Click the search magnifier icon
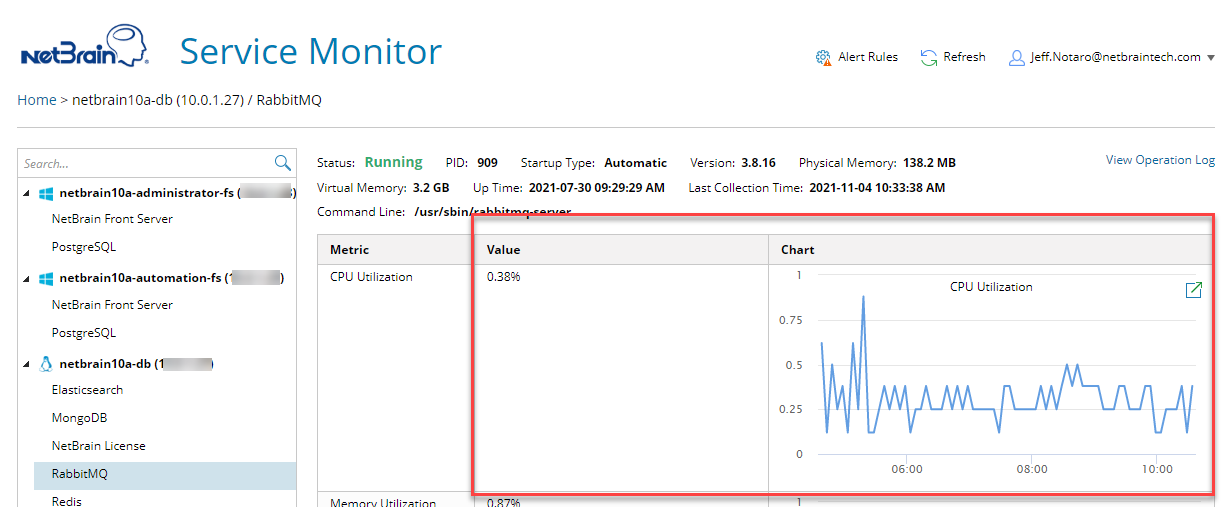 [x=283, y=163]
